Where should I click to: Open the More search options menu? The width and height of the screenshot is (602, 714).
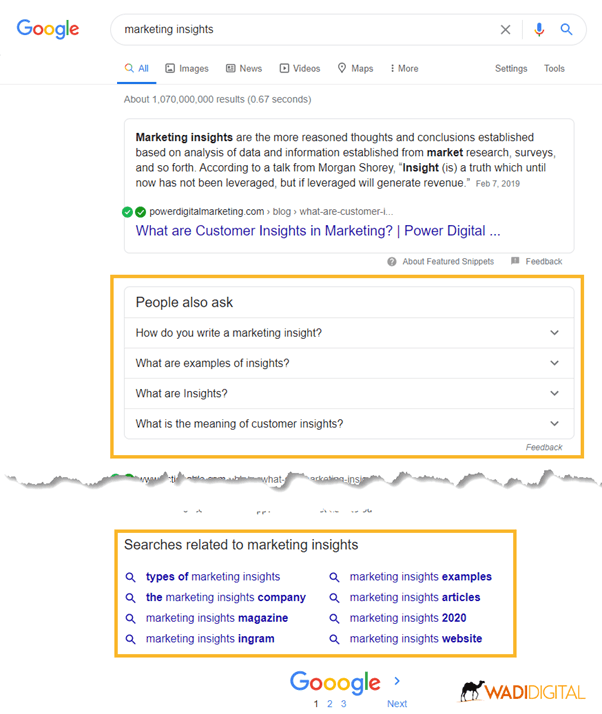pos(404,68)
